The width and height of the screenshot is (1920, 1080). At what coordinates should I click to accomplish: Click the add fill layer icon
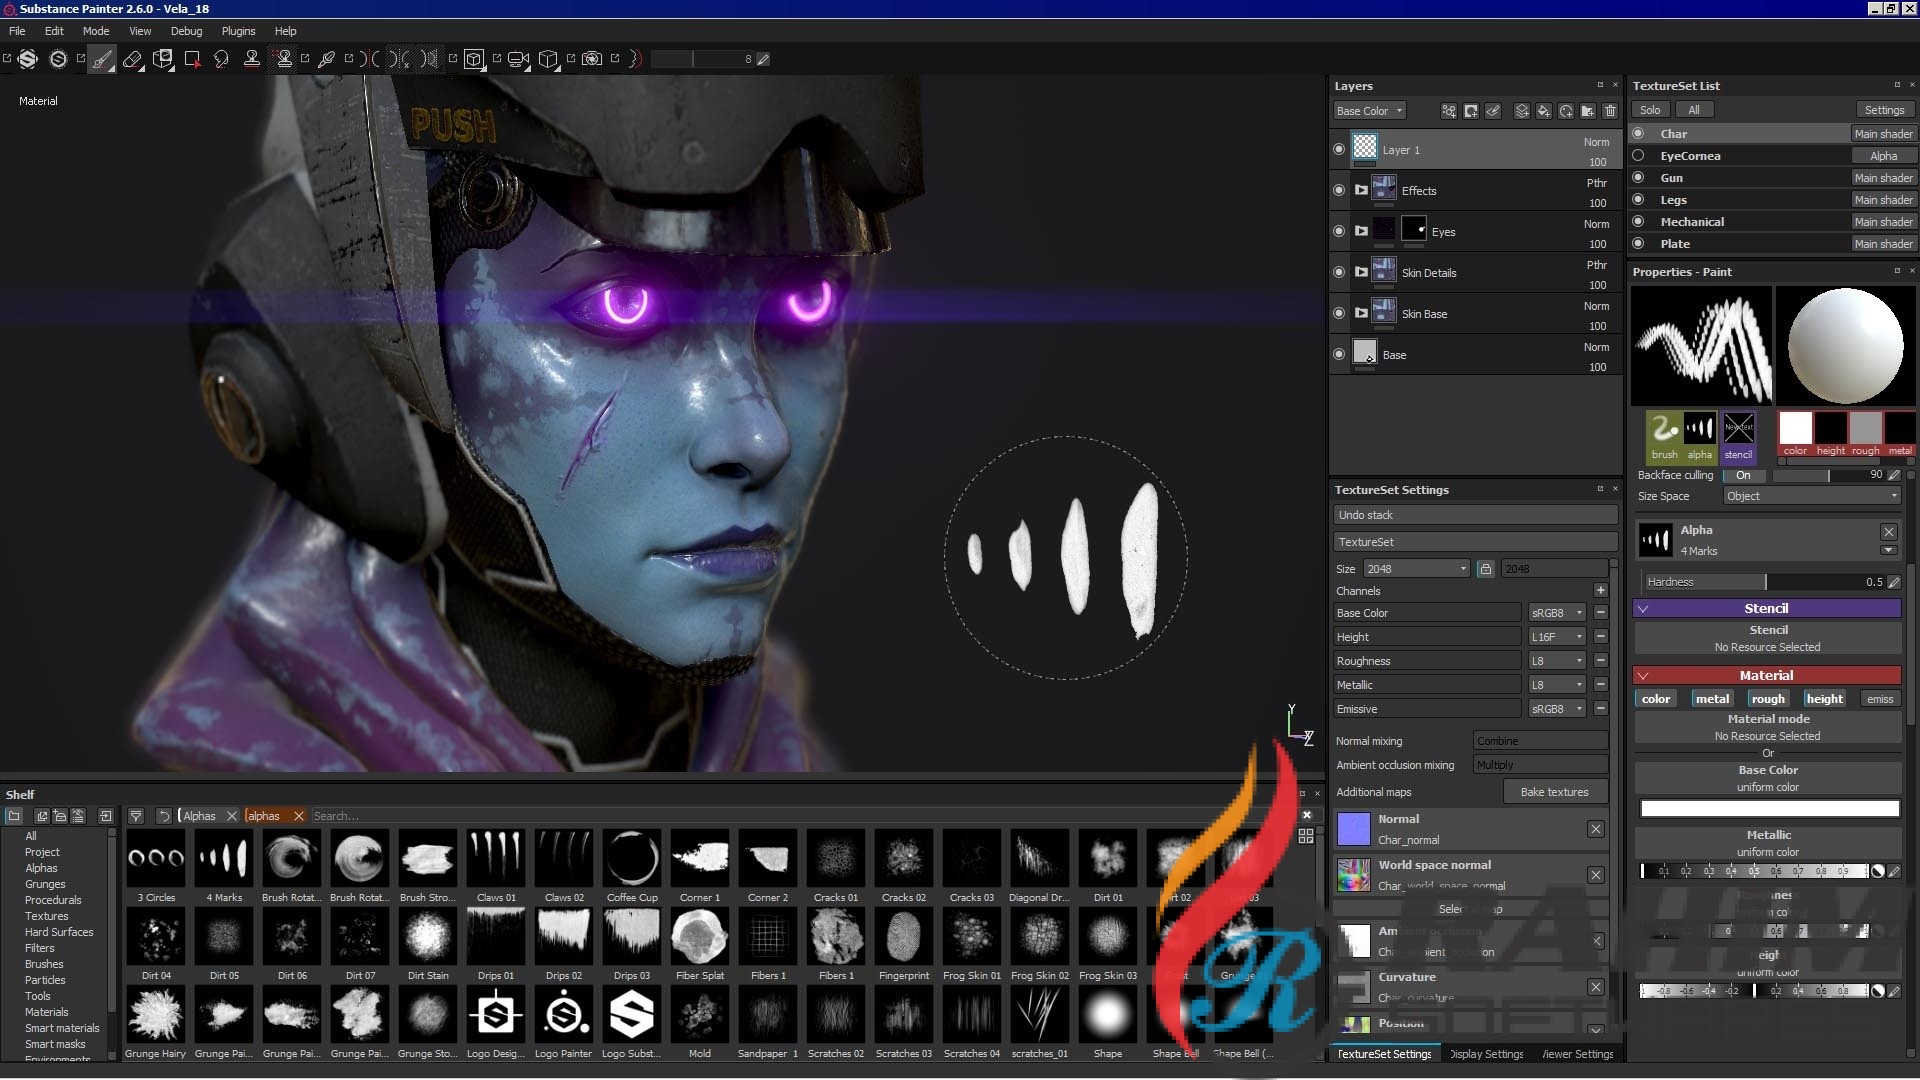[1543, 111]
